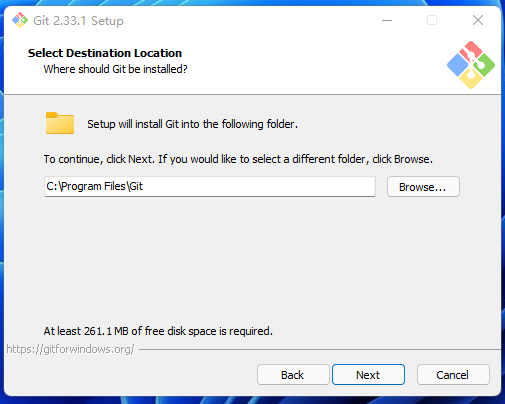Click the Setup will install Git text
The image size is (505, 404).
click(x=192, y=124)
